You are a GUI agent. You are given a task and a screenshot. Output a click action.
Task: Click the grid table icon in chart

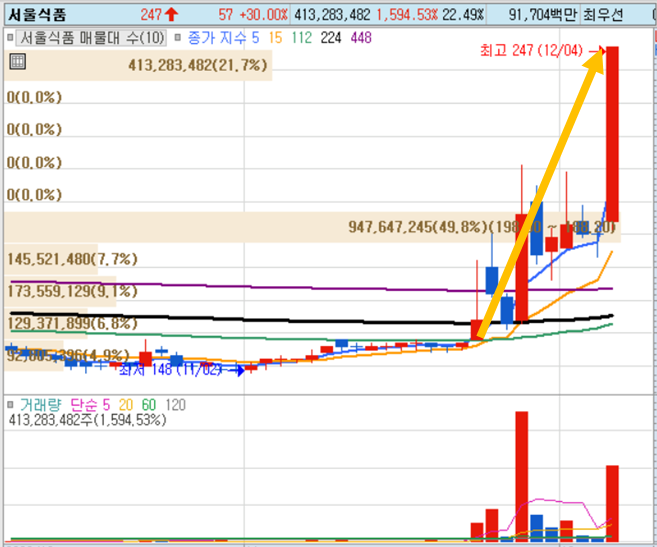coord(18,62)
